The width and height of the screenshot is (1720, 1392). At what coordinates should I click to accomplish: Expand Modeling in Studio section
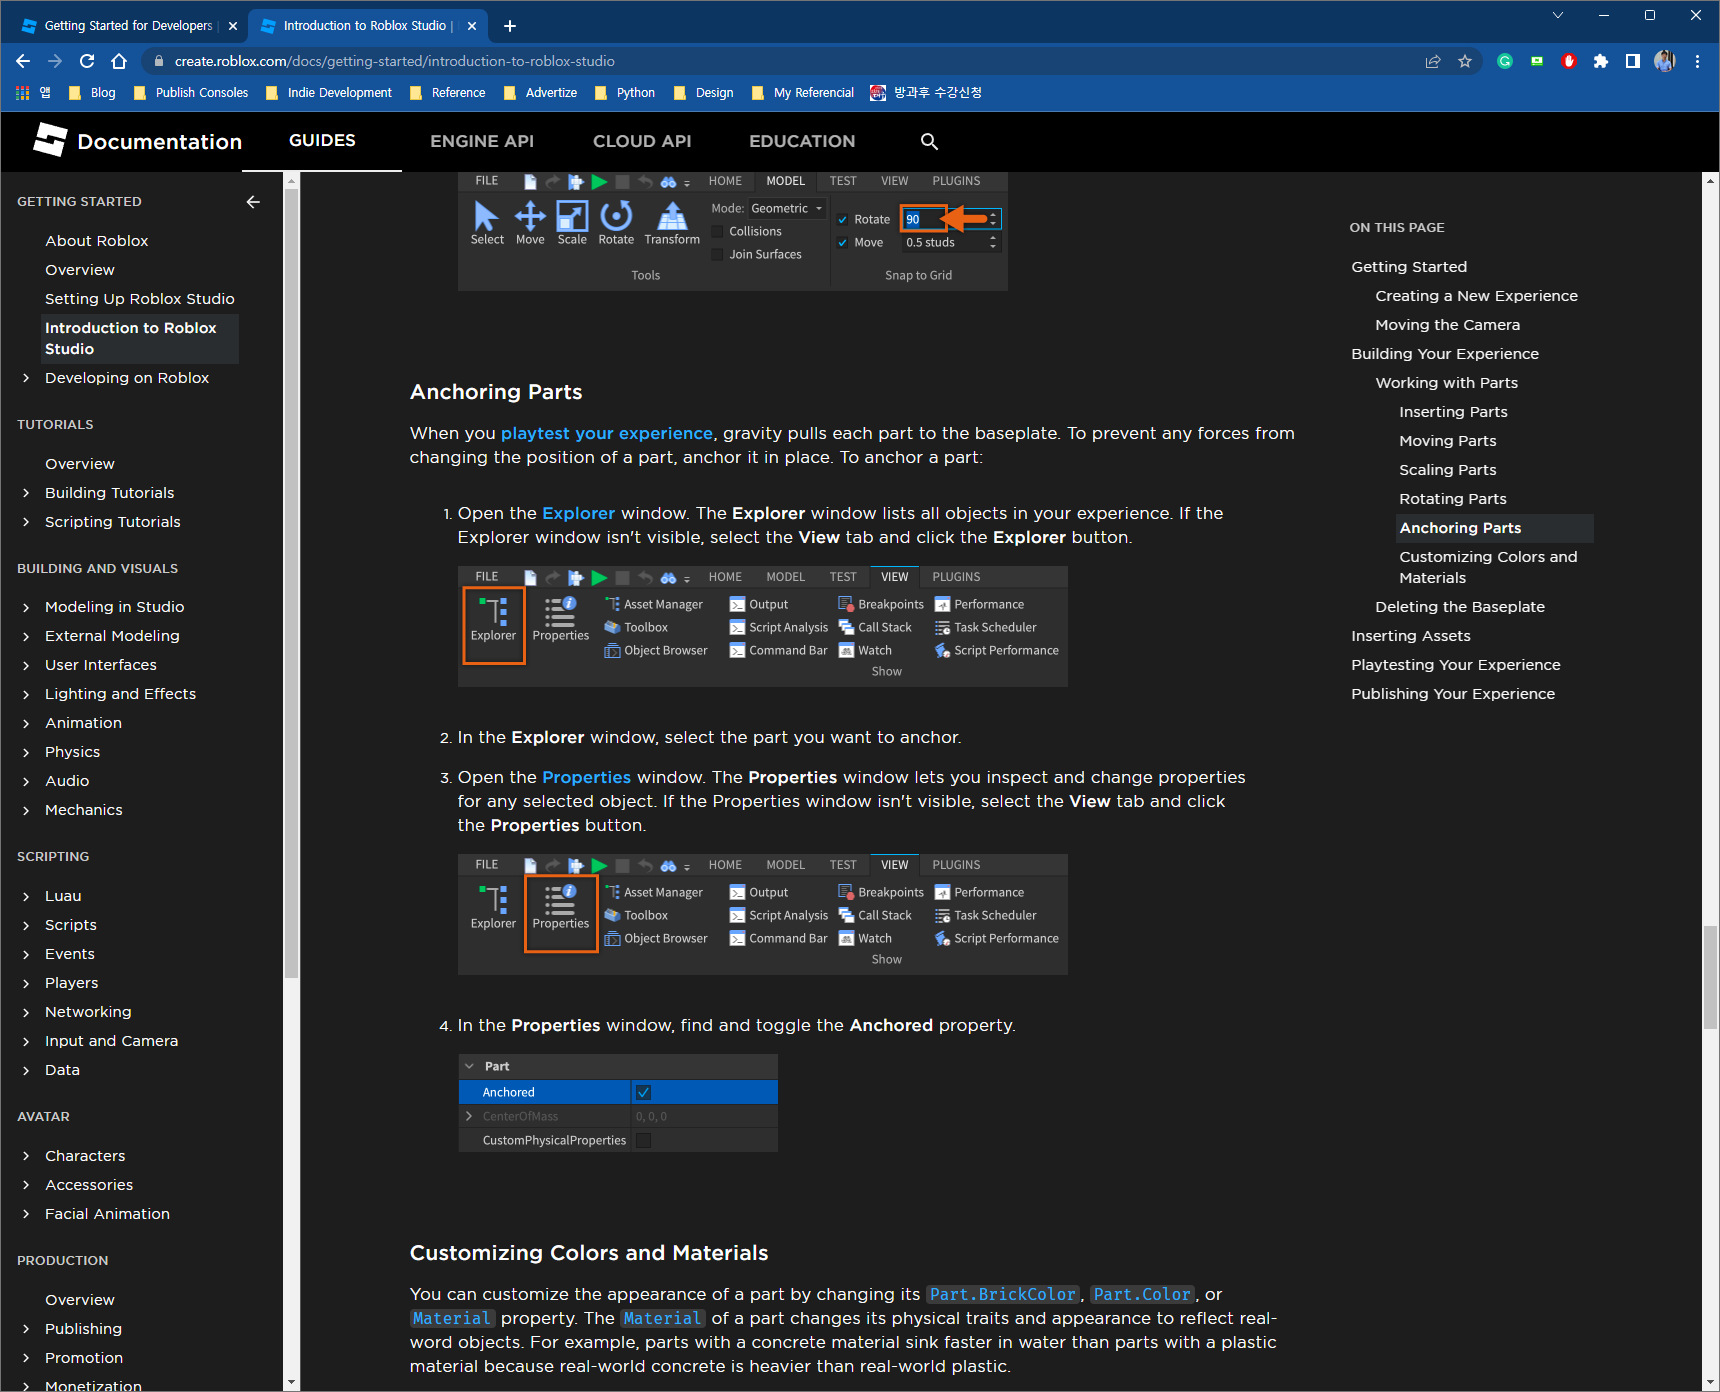tap(26, 607)
